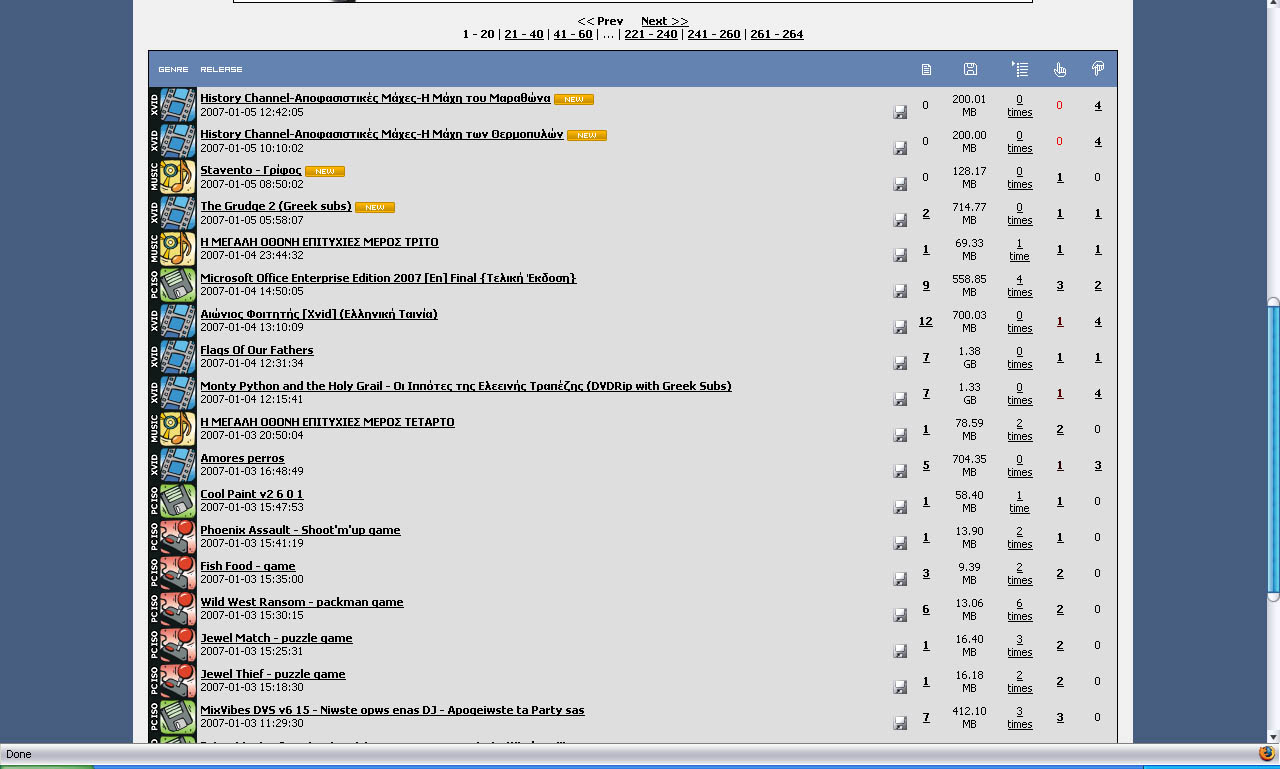Screen dimensions: 1280x769
Task: Click the save icon for History Channel Μαραθώνα row
Action: pos(900,112)
